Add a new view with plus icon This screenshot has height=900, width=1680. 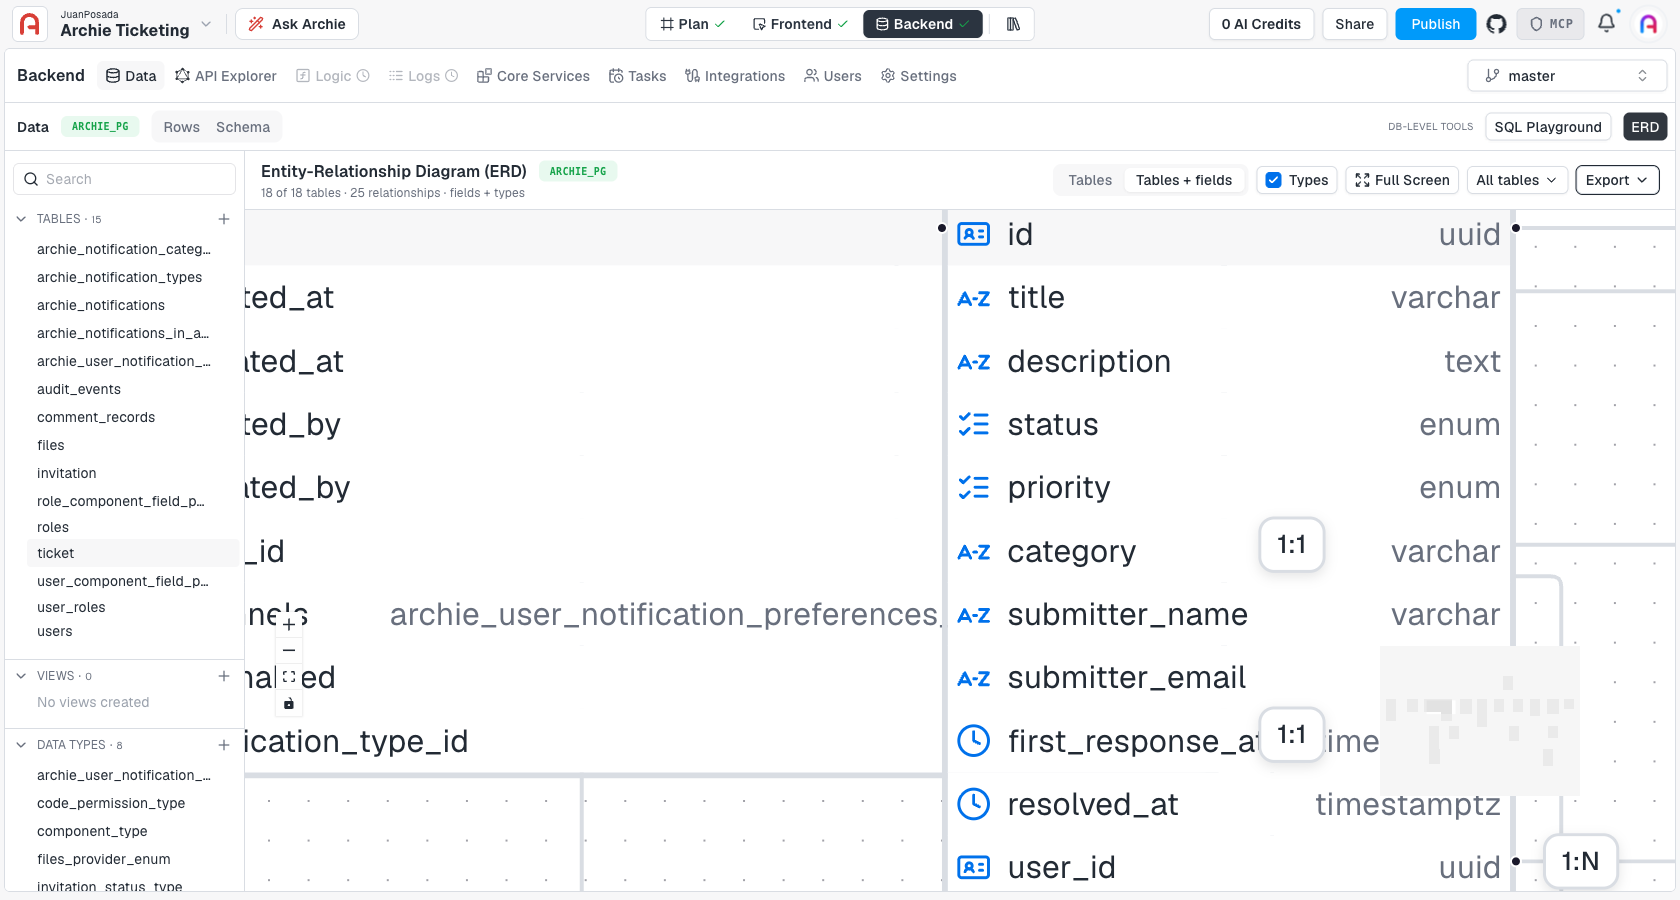pos(224,676)
